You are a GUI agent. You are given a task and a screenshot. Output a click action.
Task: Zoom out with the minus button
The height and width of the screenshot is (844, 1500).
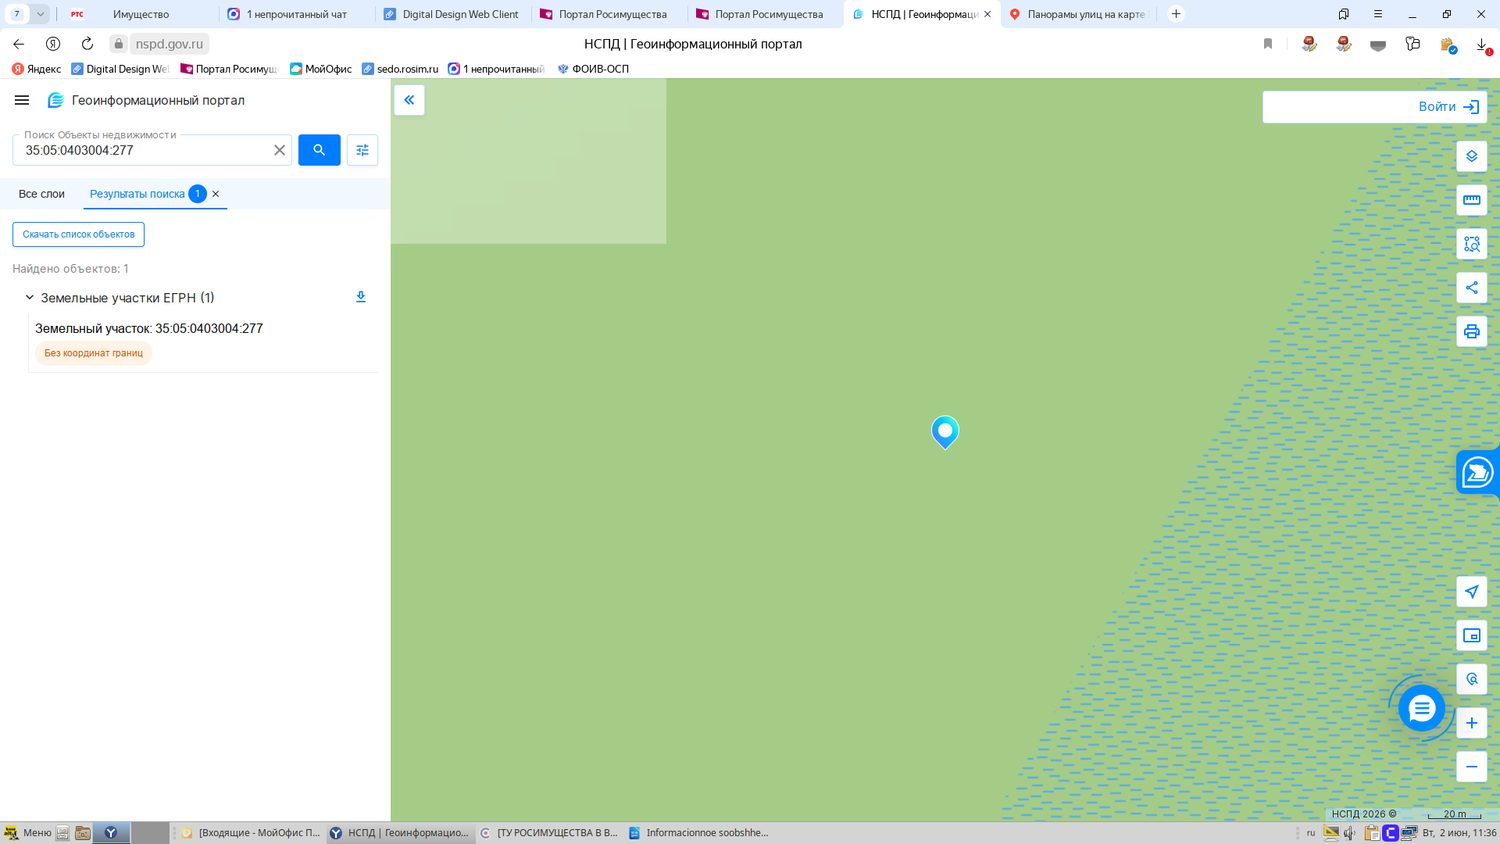click(x=1471, y=767)
